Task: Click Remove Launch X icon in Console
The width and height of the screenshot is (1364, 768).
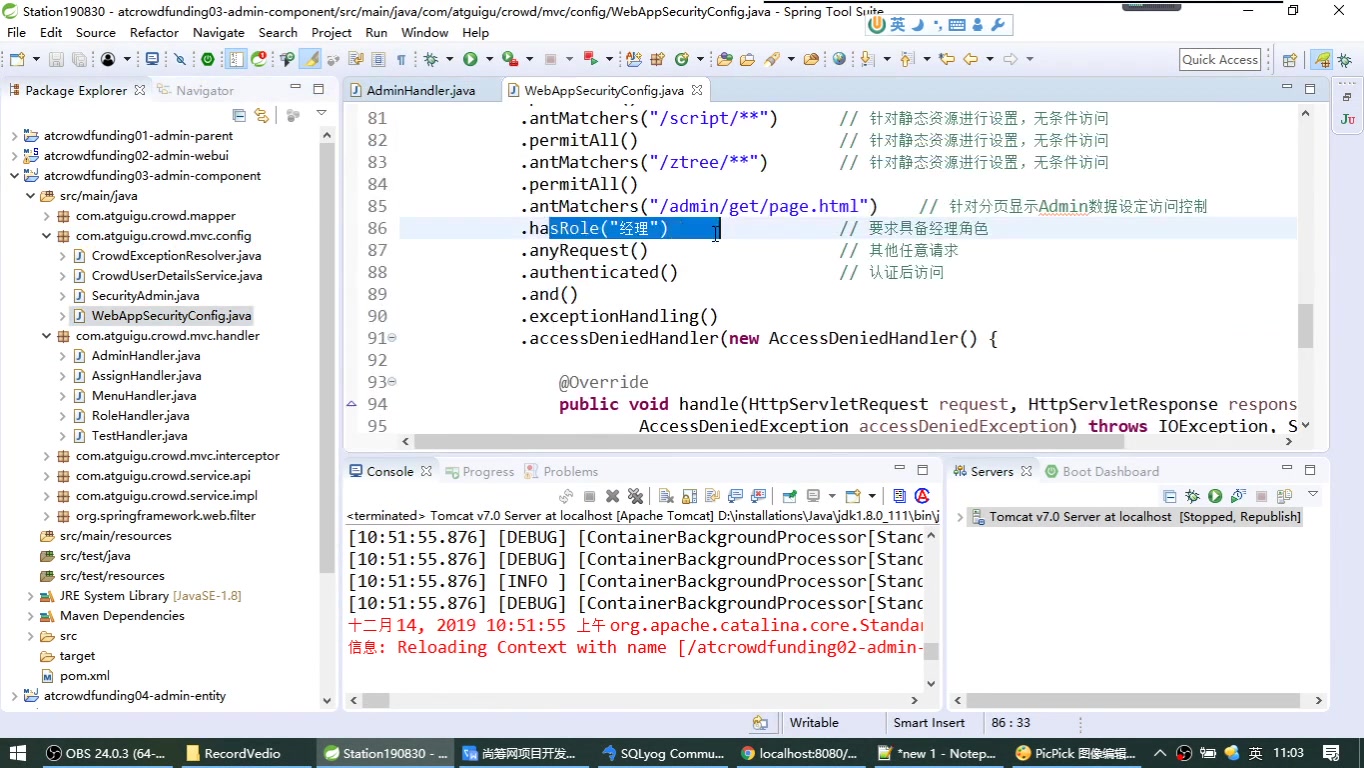Action: [612, 496]
